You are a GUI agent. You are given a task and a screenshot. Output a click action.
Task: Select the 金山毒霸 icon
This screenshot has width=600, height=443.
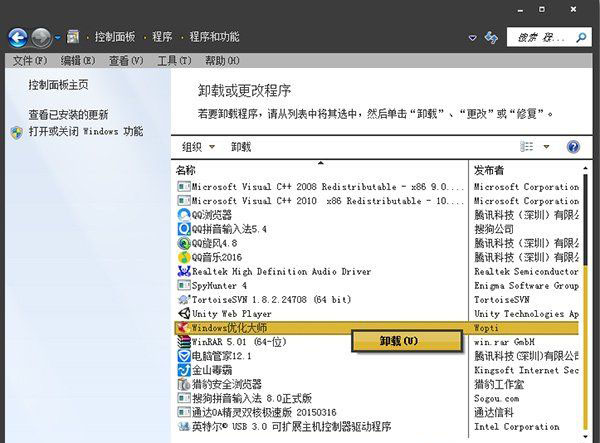(x=184, y=370)
